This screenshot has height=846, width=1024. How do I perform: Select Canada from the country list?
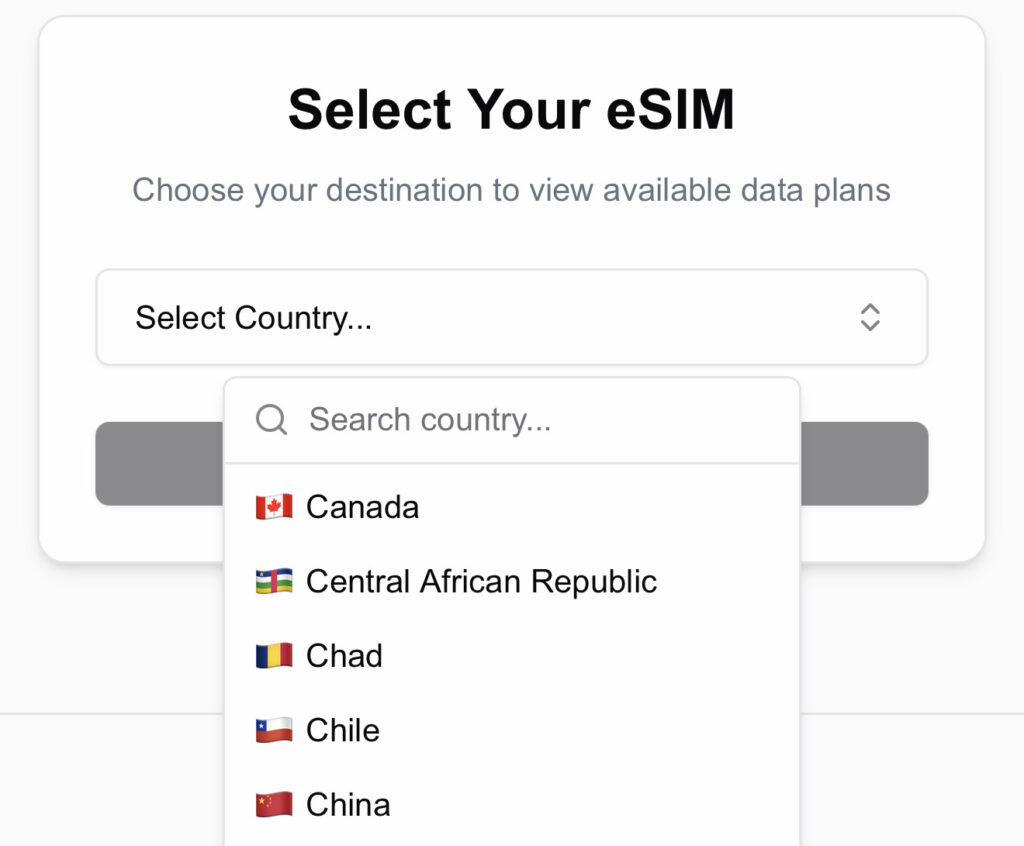pos(362,507)
